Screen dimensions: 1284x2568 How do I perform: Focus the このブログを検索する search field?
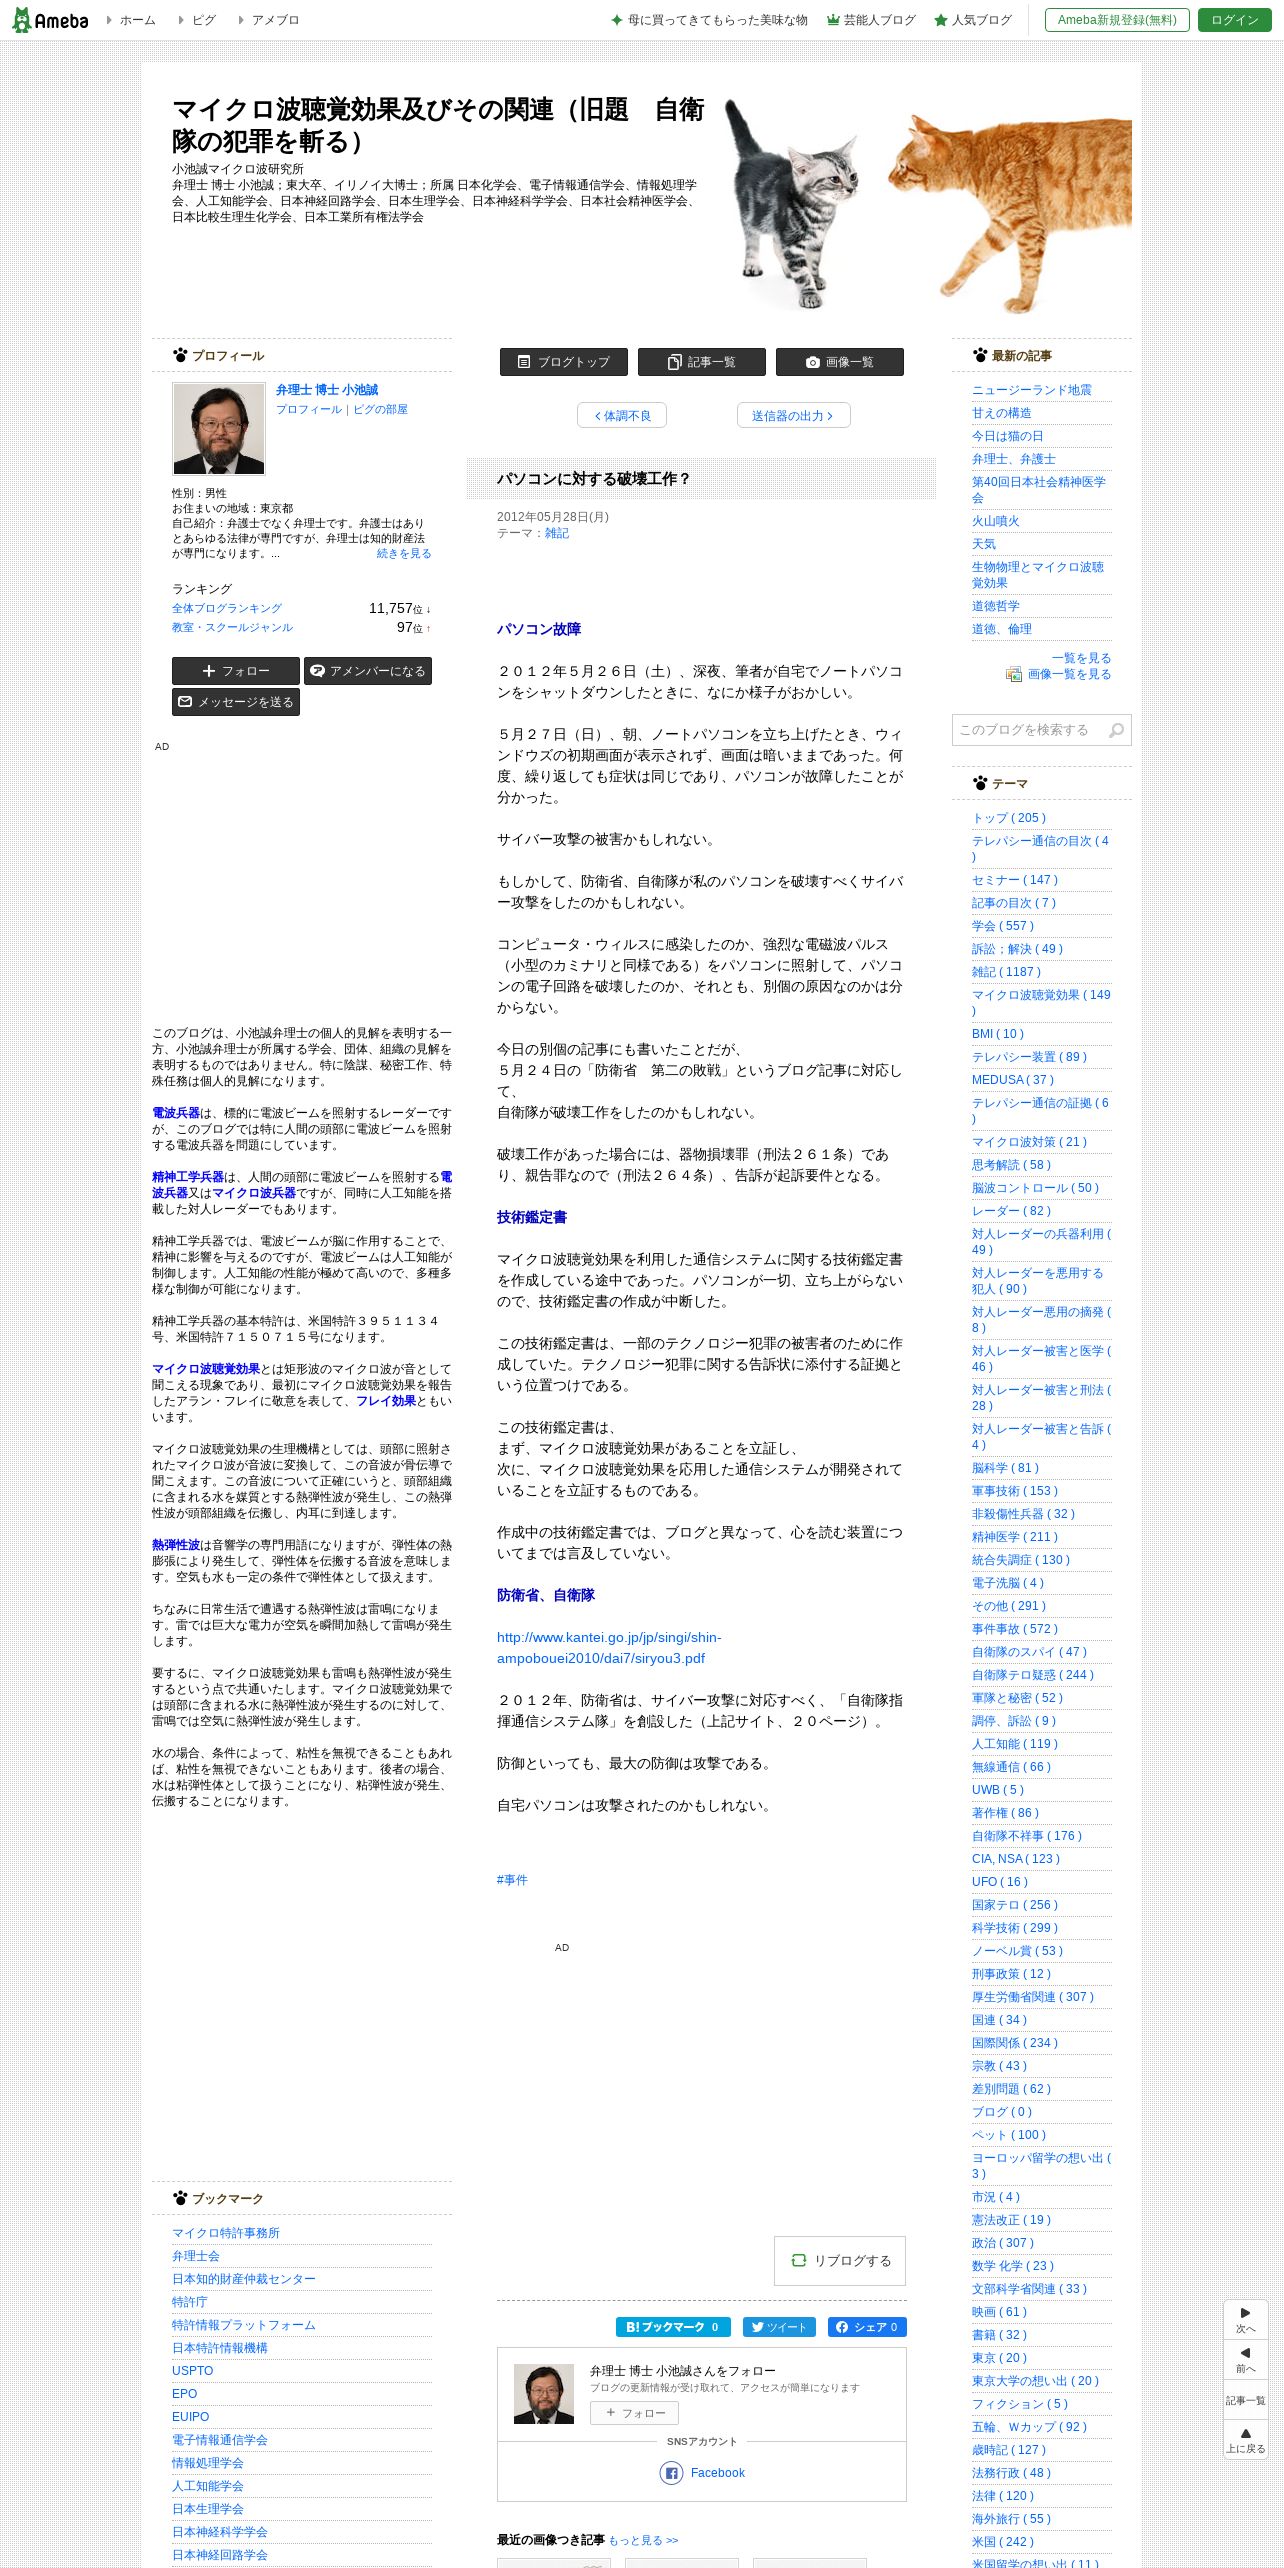(1028, 730)
